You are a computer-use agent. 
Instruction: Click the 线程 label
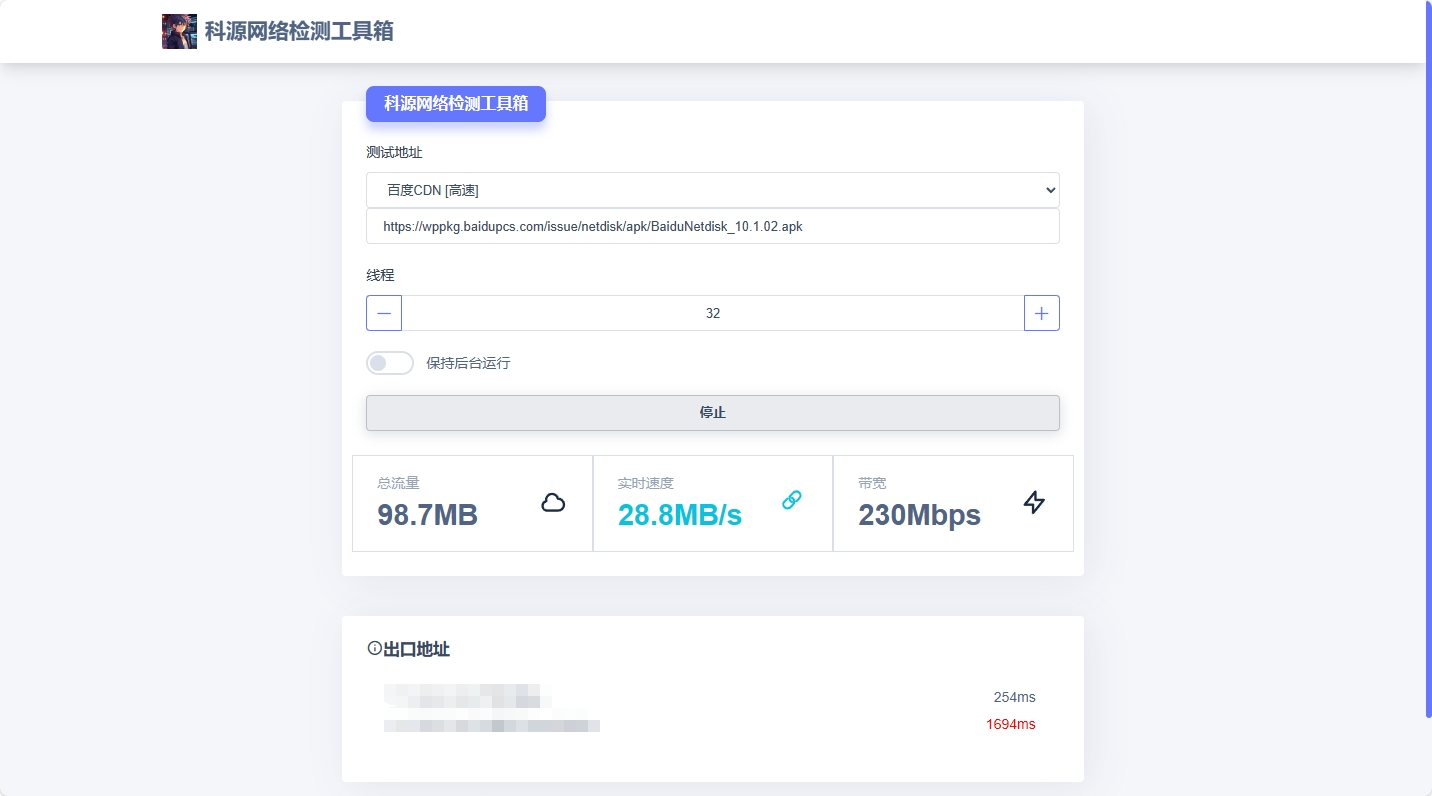380,275
